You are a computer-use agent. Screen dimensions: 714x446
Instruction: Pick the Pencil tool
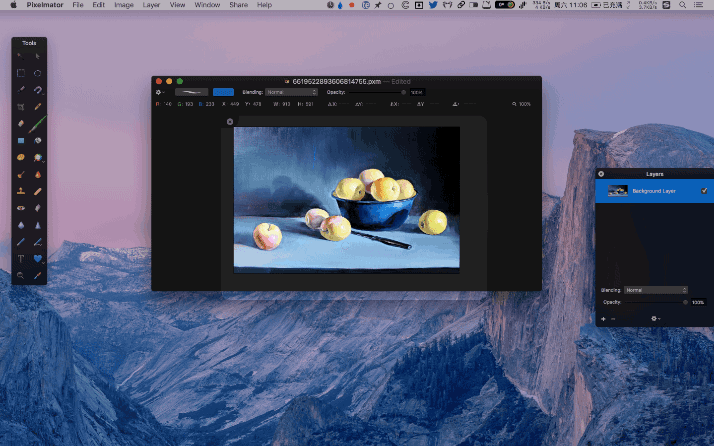click(x=37, y=107)
